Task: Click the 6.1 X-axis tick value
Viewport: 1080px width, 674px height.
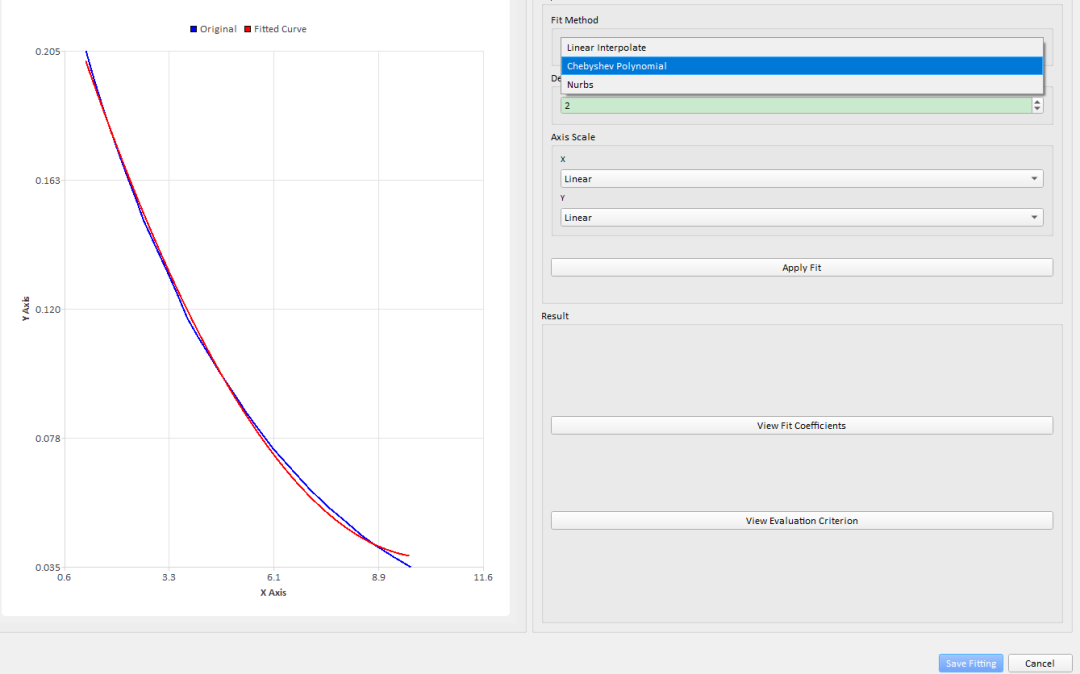Action: tap(273, 578)
